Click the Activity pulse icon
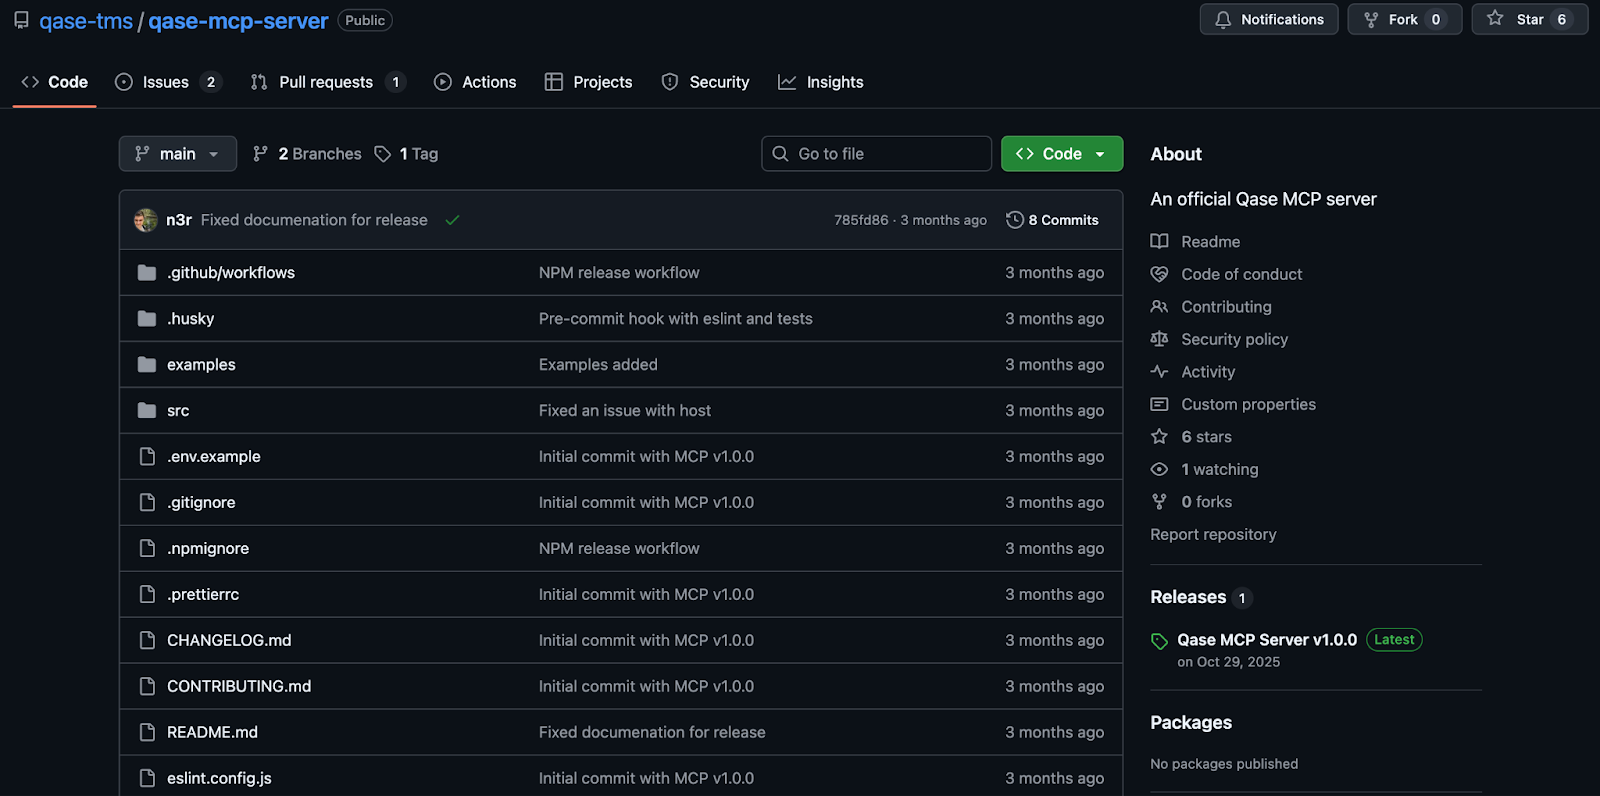This screenshot has height=796, width=1600. coord(1159,372)
